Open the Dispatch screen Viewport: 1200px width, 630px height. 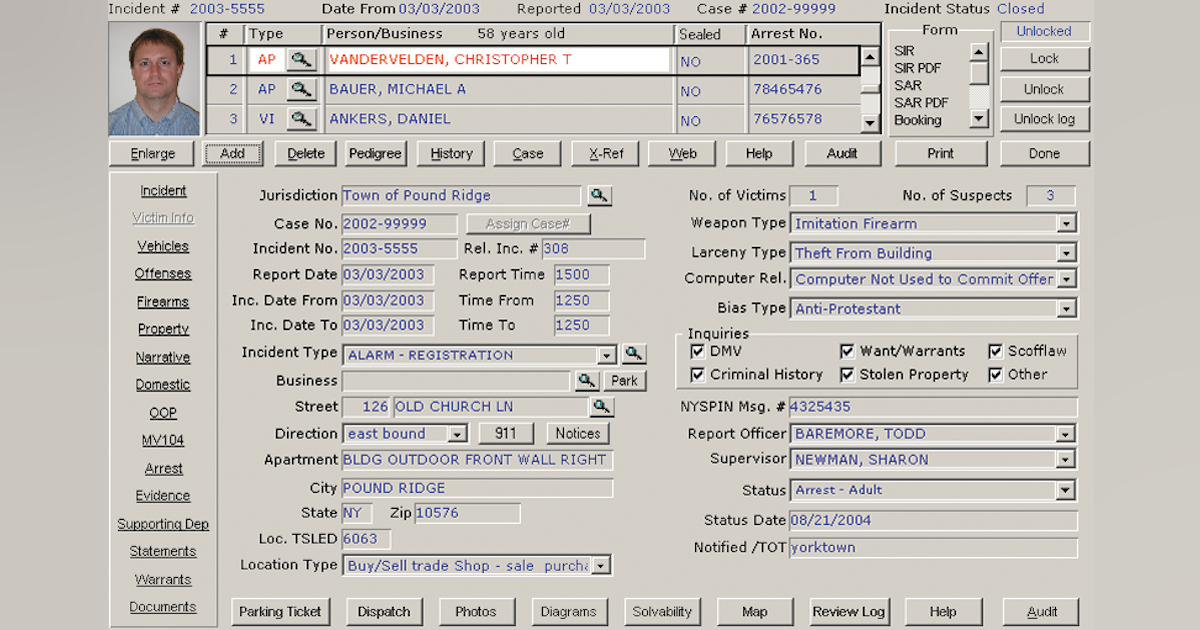[384, 611]
